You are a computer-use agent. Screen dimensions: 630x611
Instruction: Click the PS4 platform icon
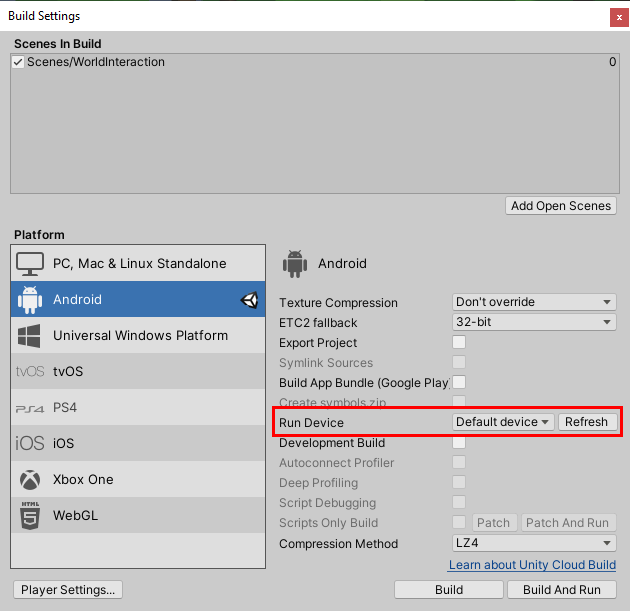pyautogui.click(x=30, y=408)
